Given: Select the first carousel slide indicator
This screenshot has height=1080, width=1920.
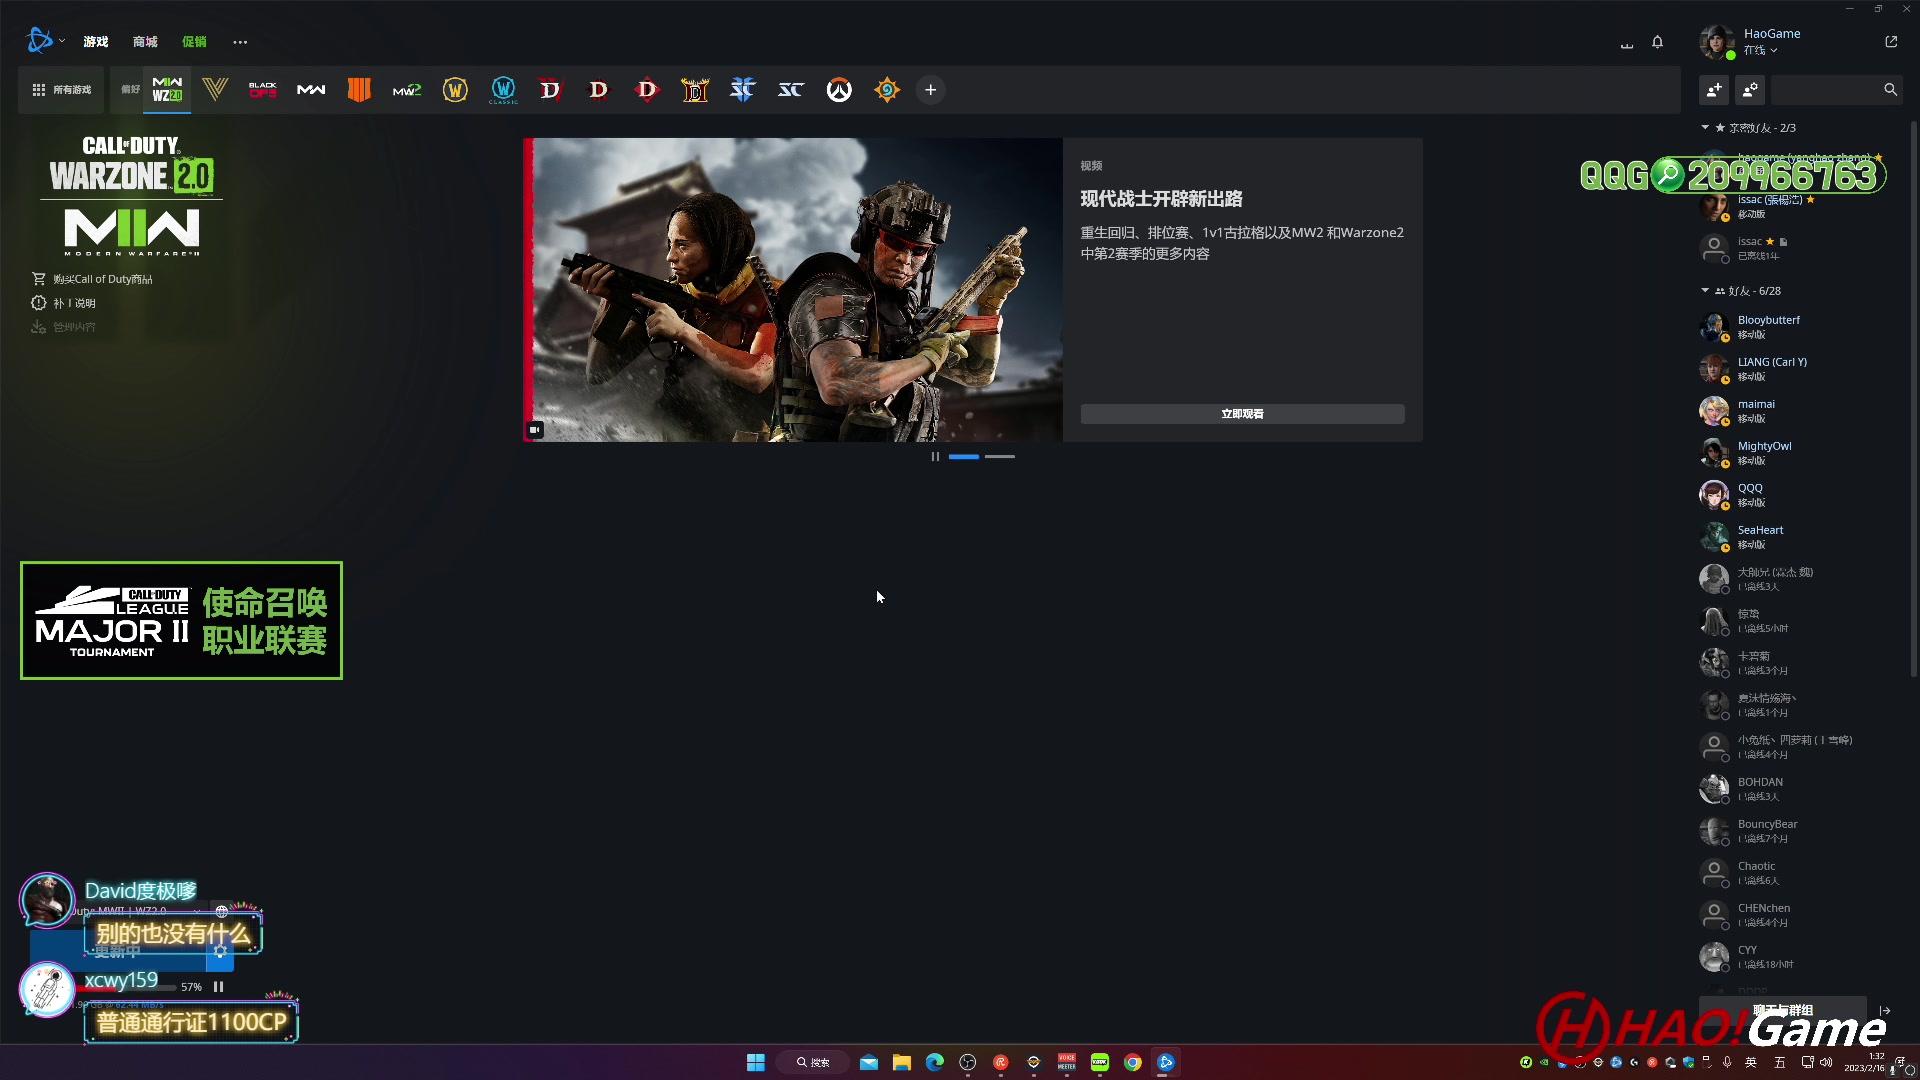Looking at the screenshot, I should 964,456.
